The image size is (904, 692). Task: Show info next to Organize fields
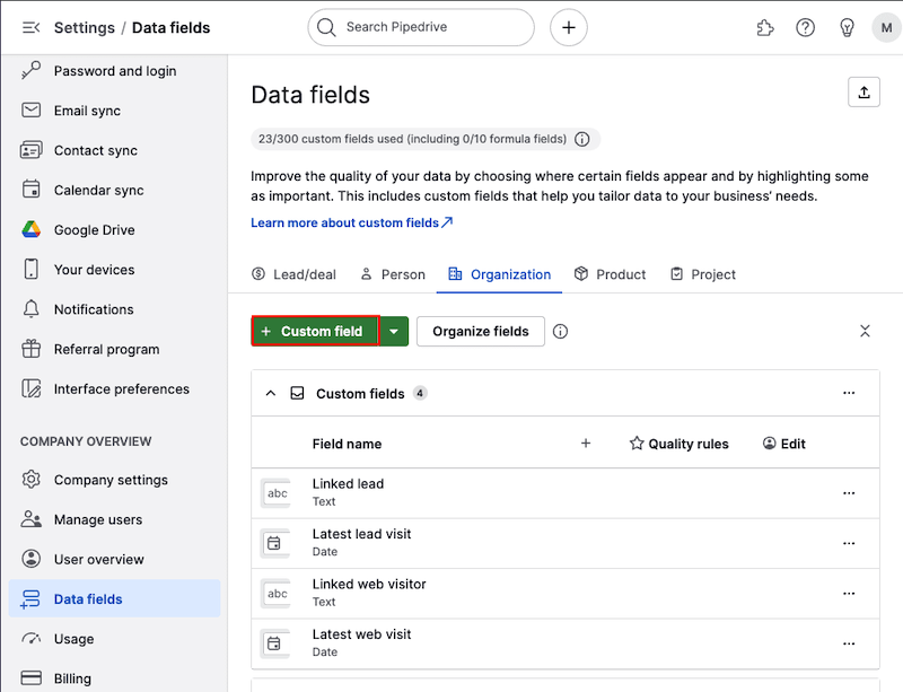560,331
